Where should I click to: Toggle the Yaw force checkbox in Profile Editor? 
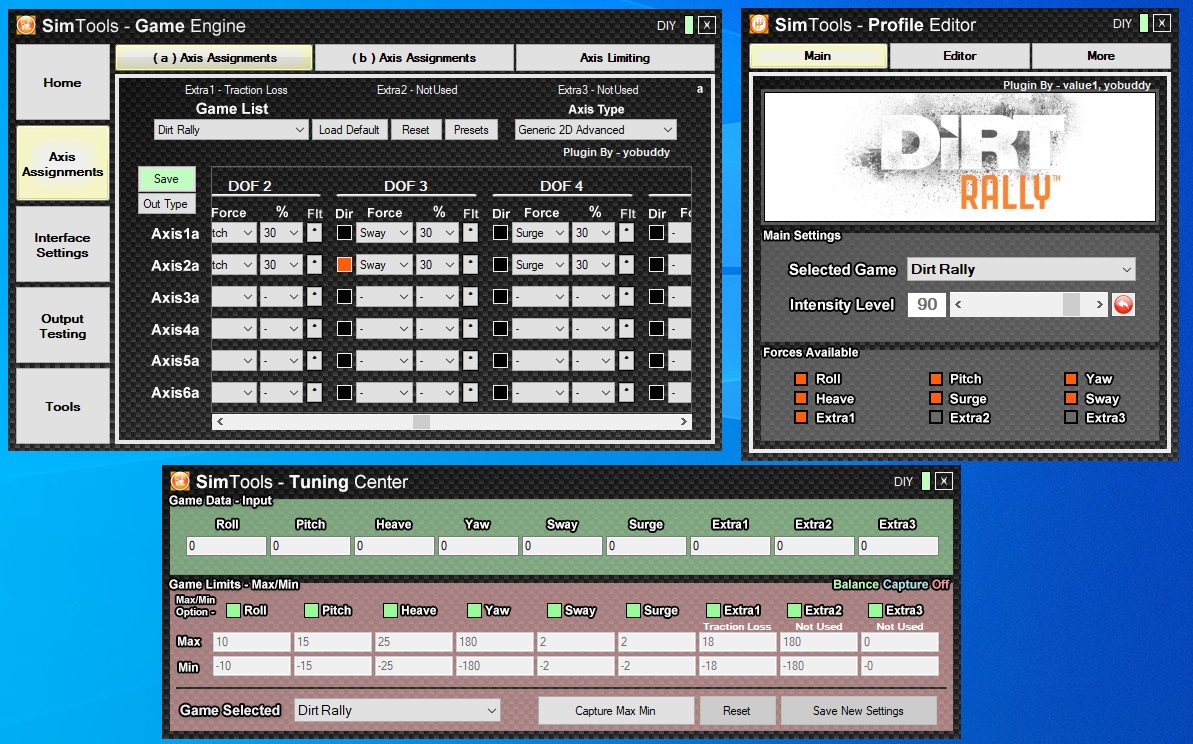point(1071,379)
